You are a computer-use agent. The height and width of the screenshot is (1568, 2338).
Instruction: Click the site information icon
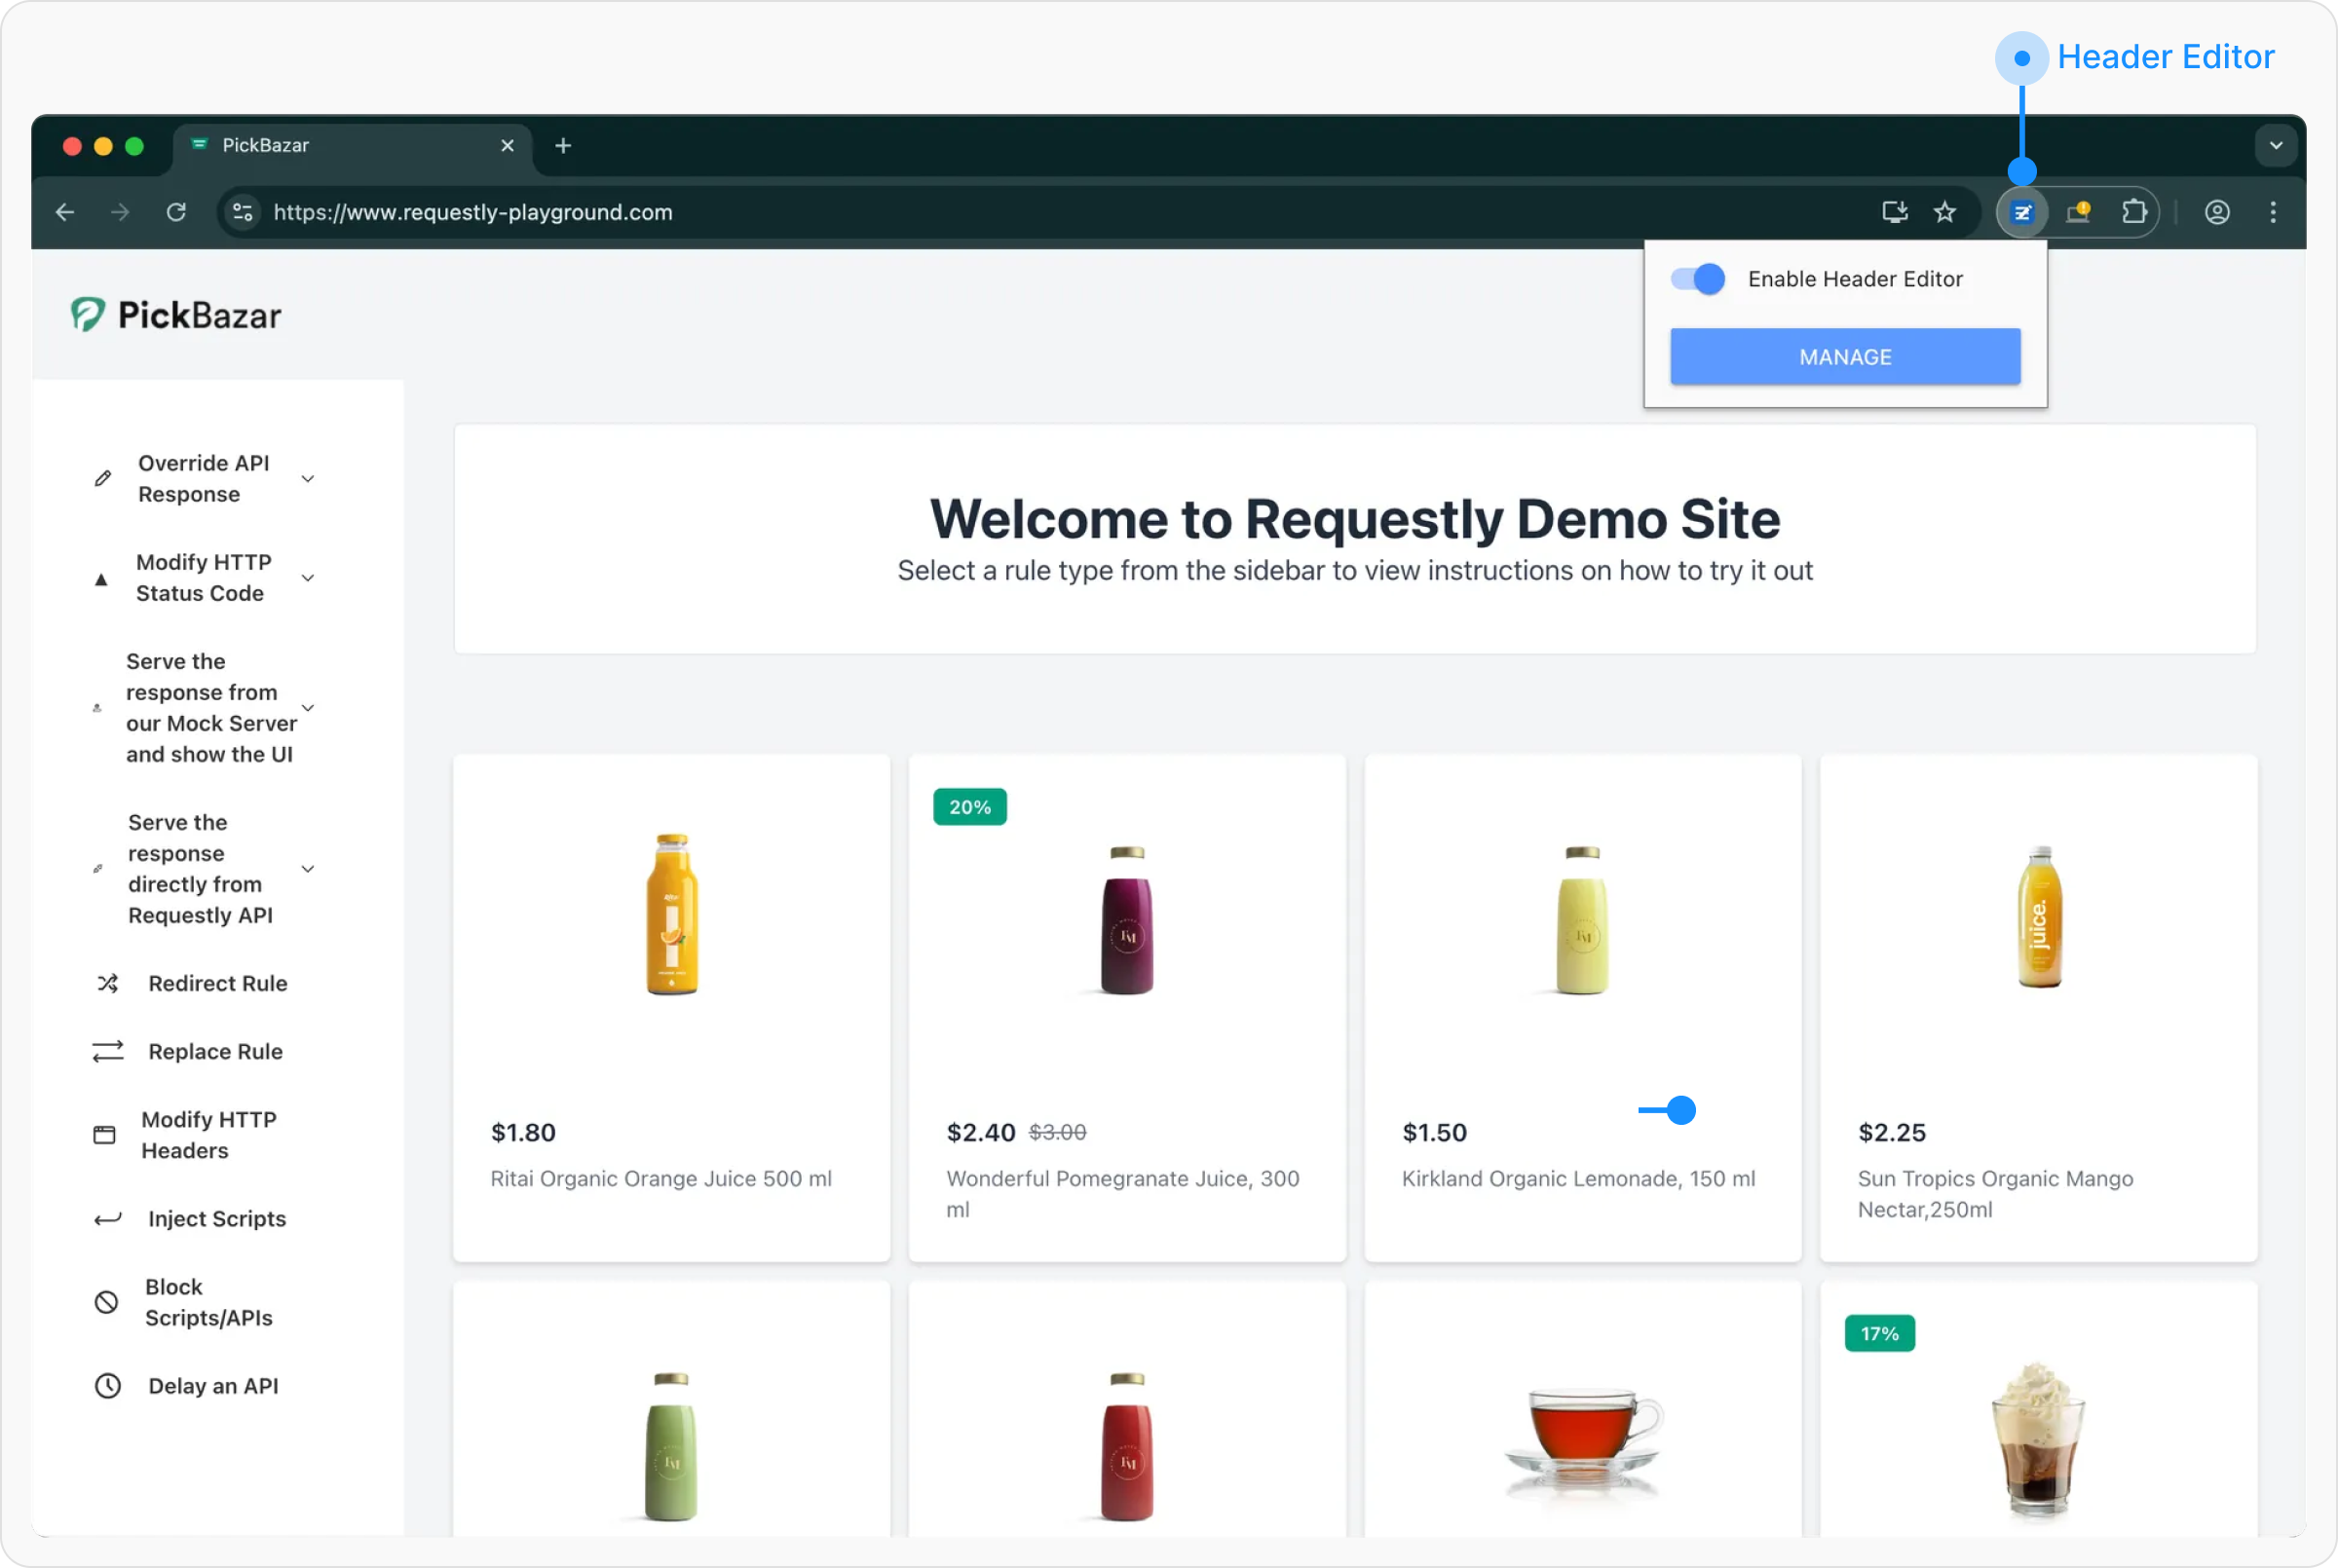point(242,212)
